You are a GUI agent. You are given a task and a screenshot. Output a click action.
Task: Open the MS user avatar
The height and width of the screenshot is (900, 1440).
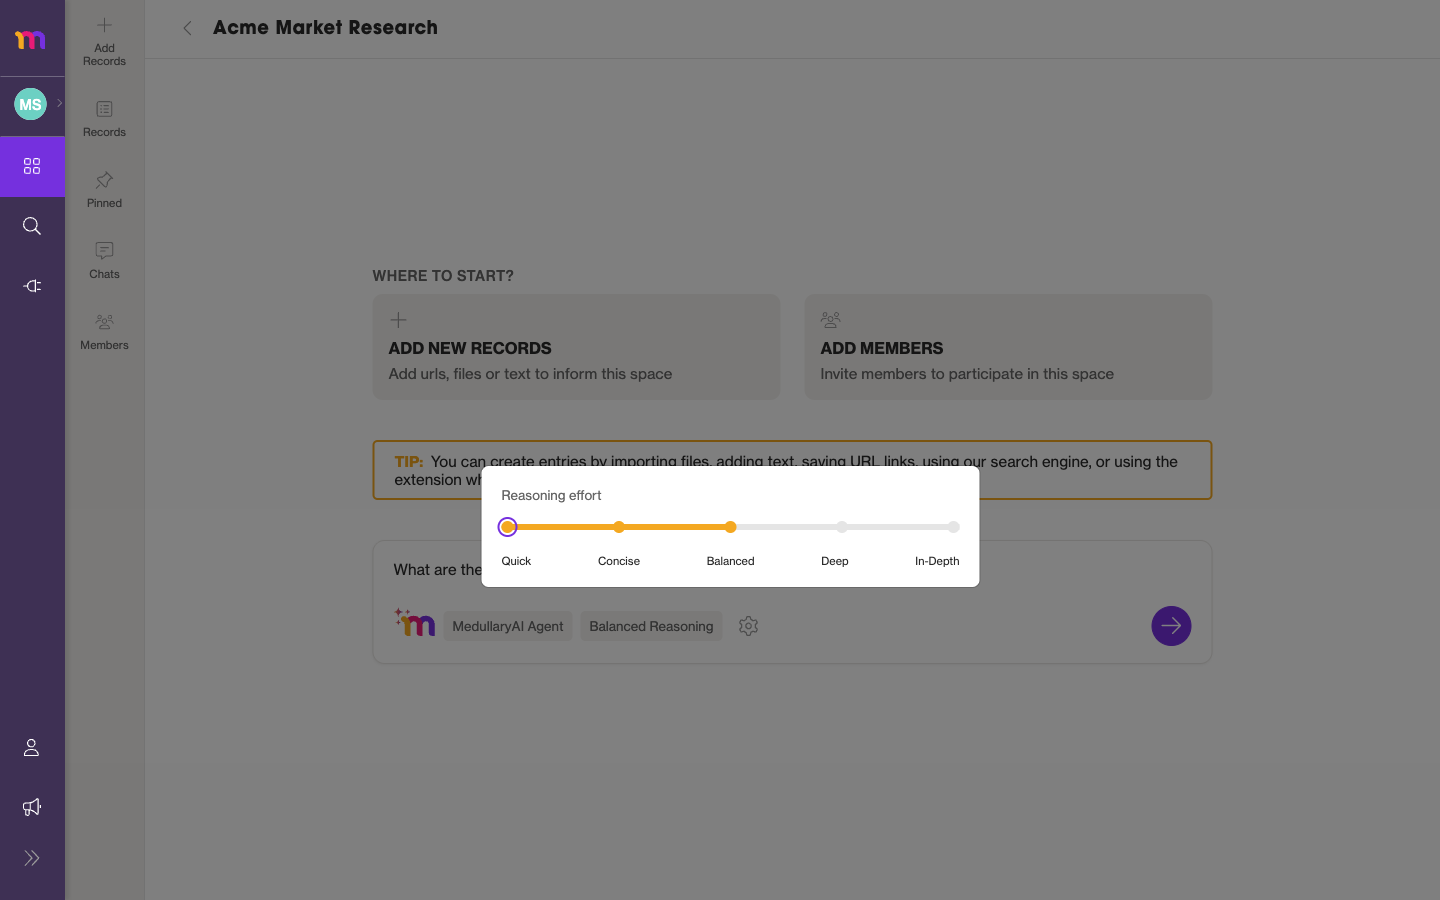(x=30, y=104)
